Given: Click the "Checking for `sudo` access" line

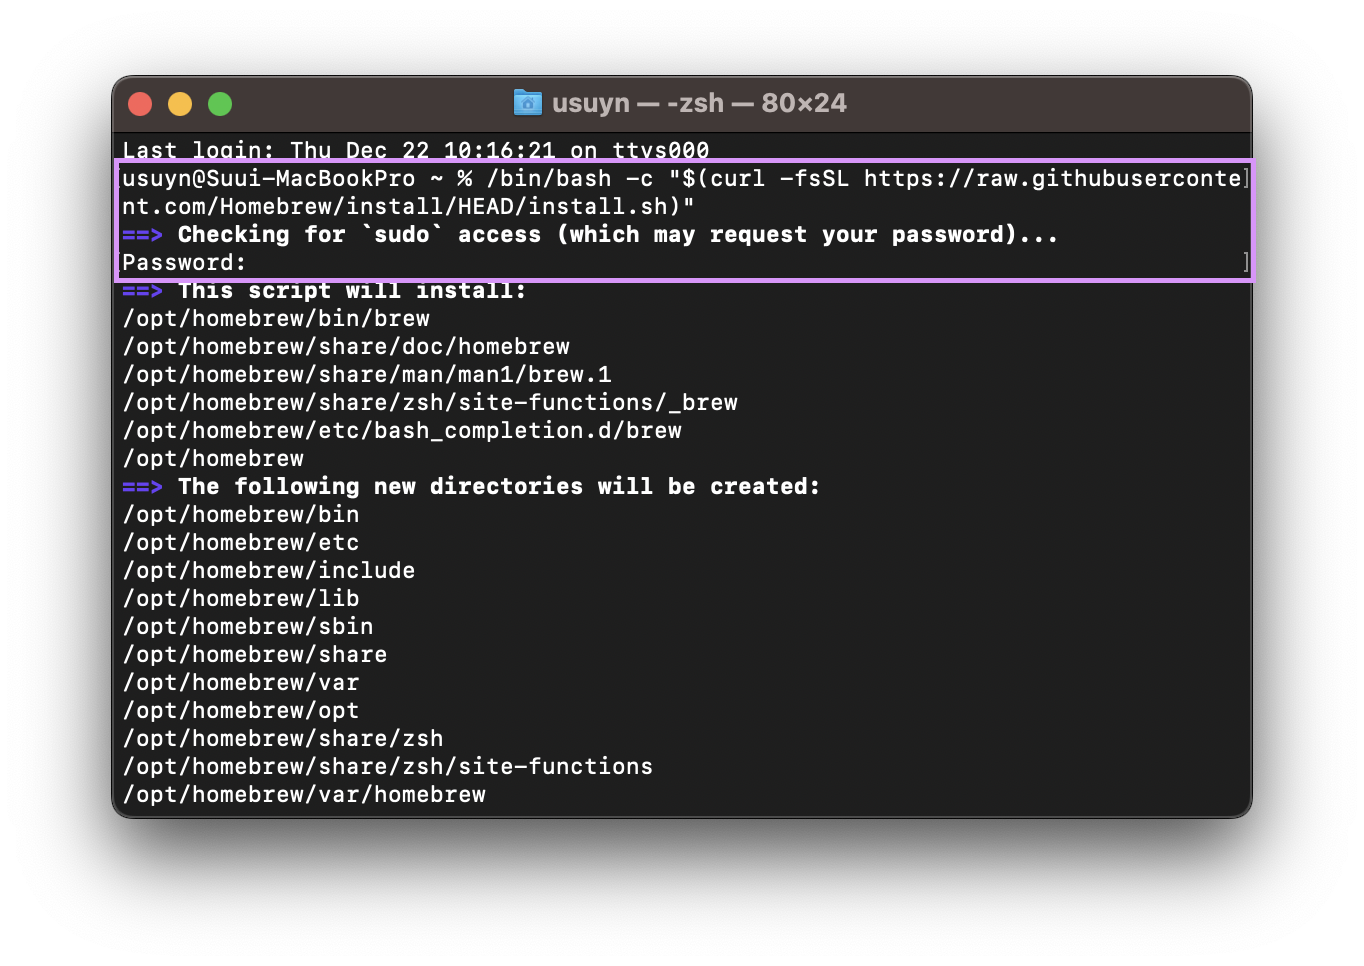Looking at the screenshot, I should click(590, 235).
